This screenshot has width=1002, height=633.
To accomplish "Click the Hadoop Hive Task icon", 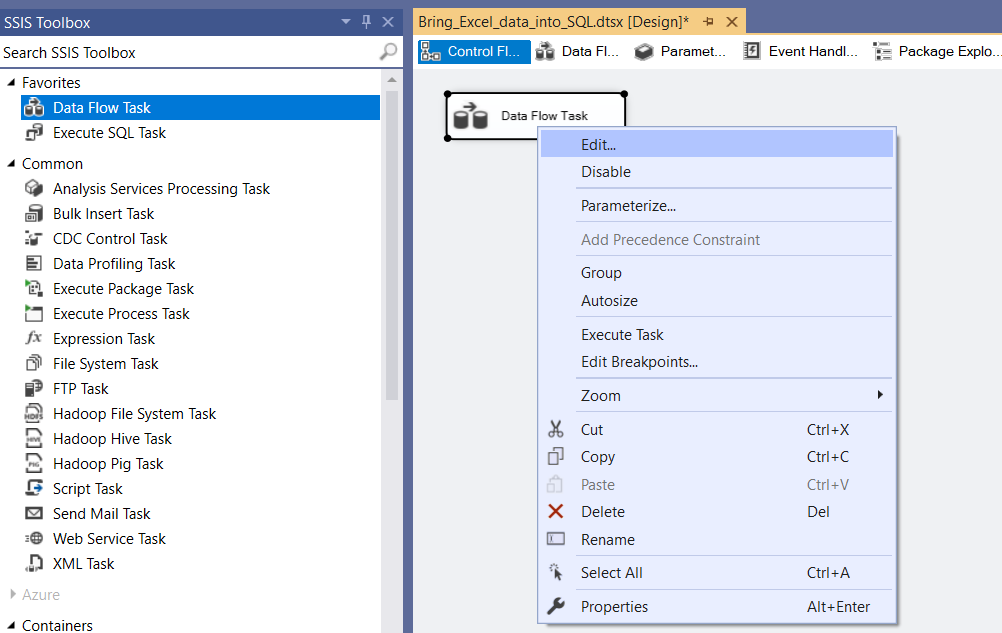I will coord(34,439).
